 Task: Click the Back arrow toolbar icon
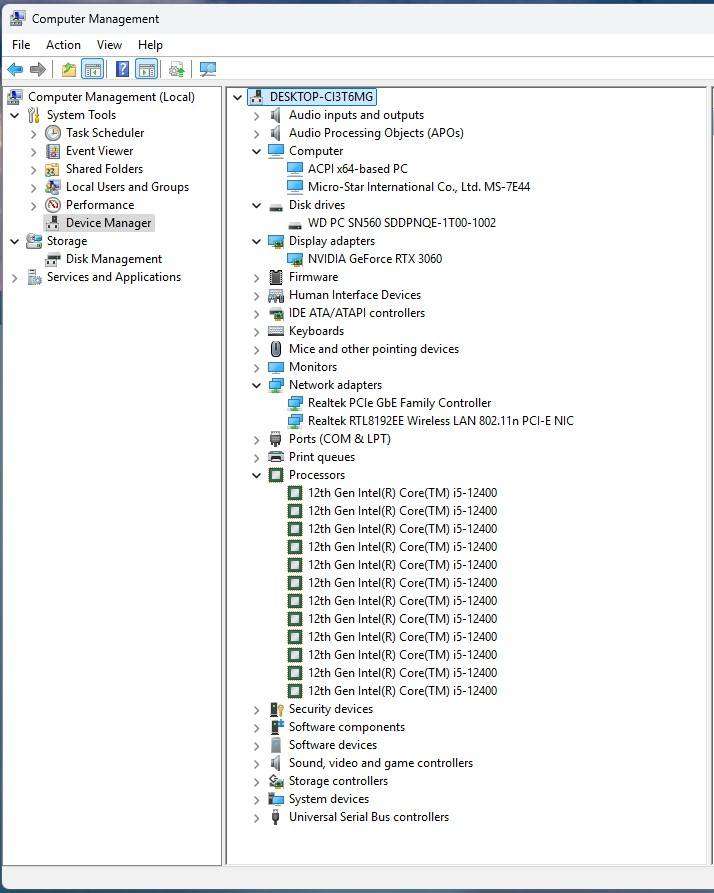click(x=15, y=69)
